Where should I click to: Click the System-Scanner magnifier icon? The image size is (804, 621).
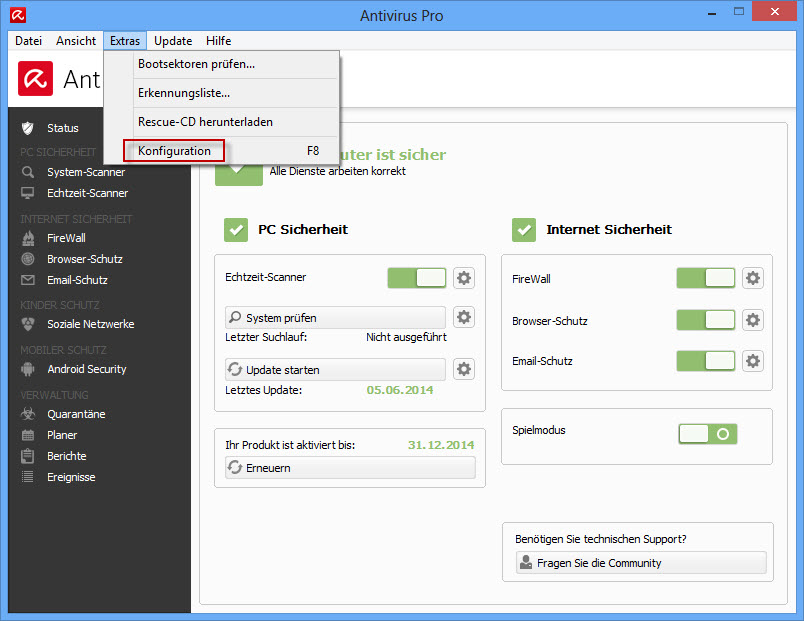tap(28, 172)
